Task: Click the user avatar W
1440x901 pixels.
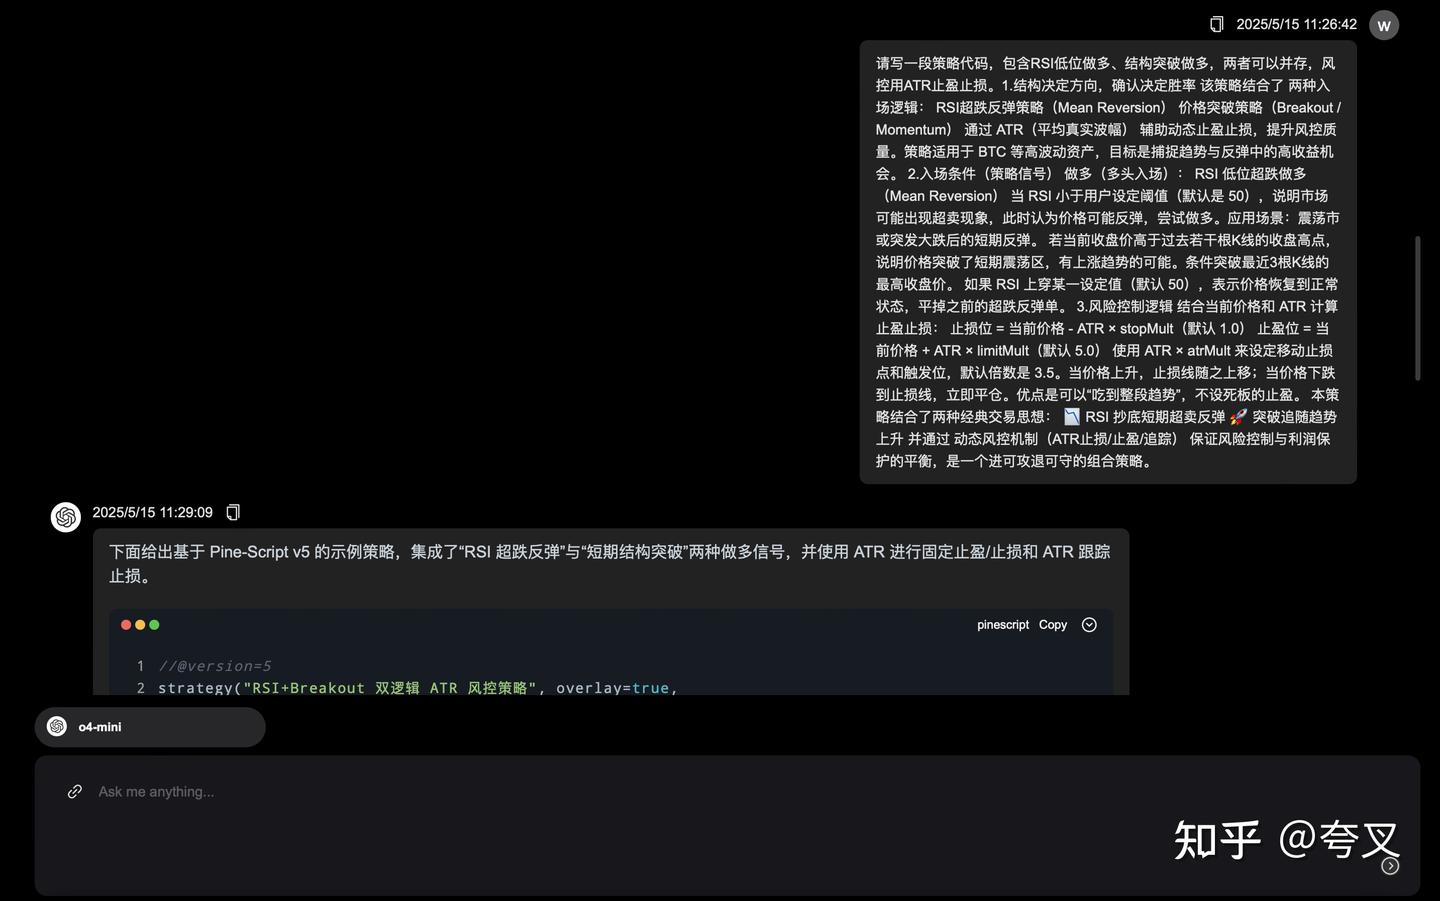Action: [x=1384, y=23]
